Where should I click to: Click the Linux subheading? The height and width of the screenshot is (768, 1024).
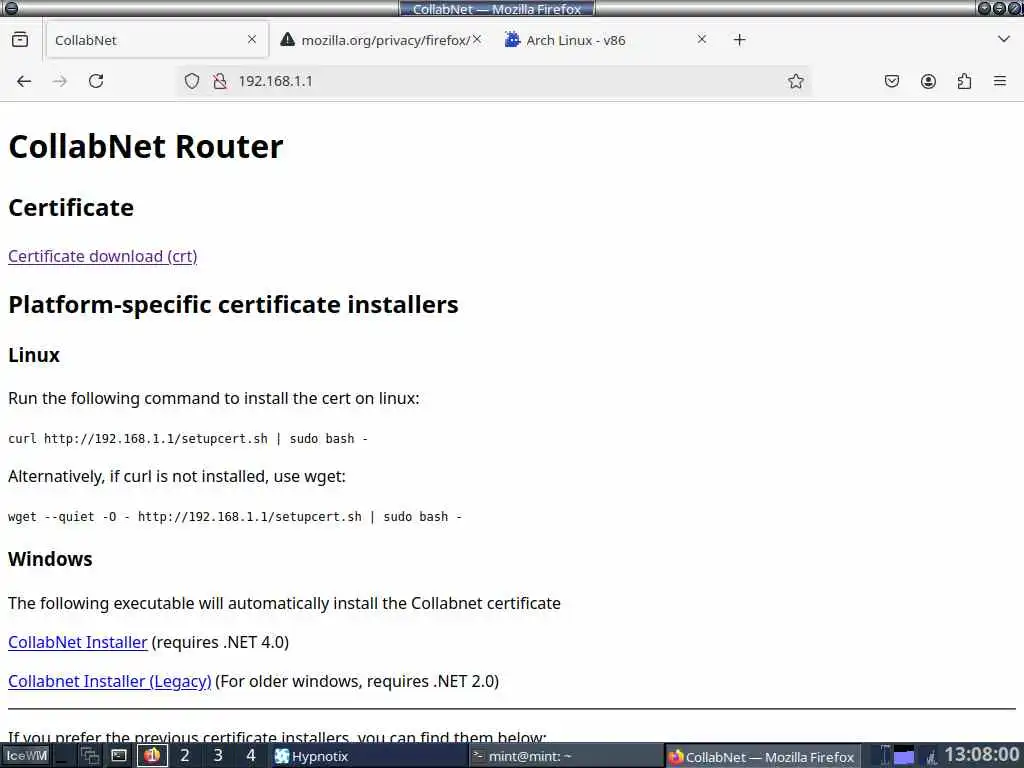click(x=34, y=355)
